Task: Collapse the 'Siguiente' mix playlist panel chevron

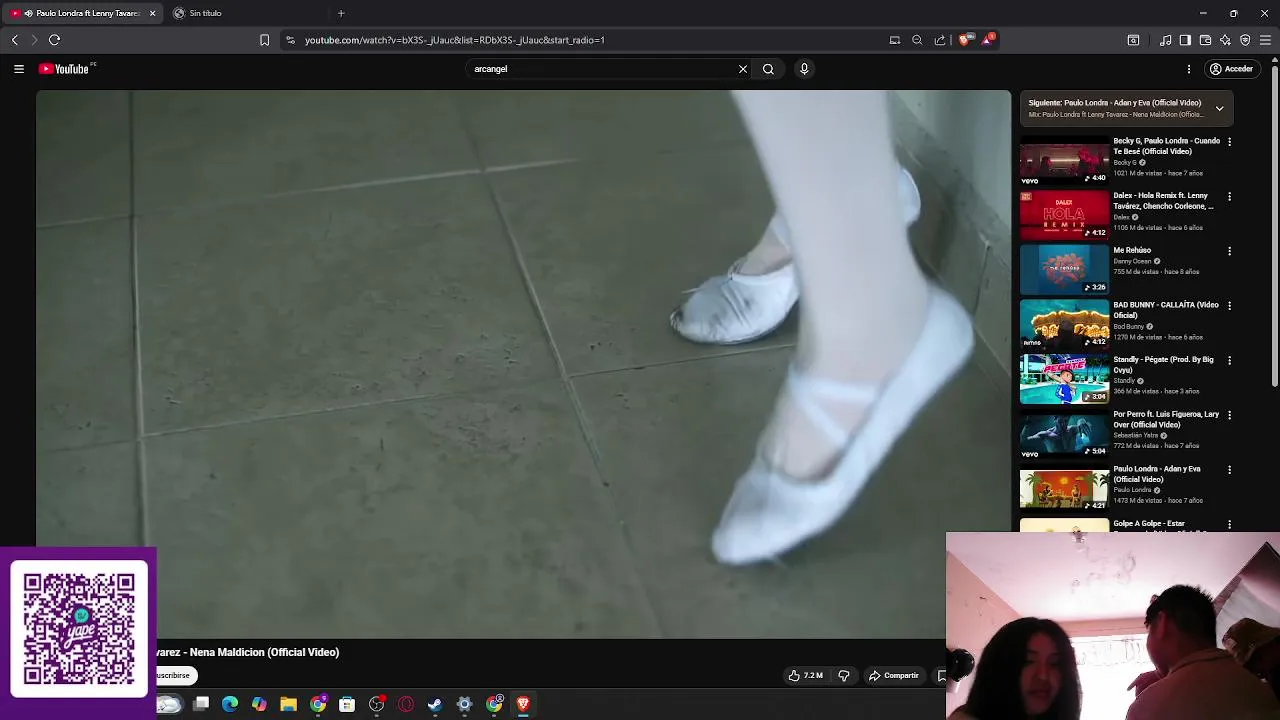Action: coord(1219,108)
